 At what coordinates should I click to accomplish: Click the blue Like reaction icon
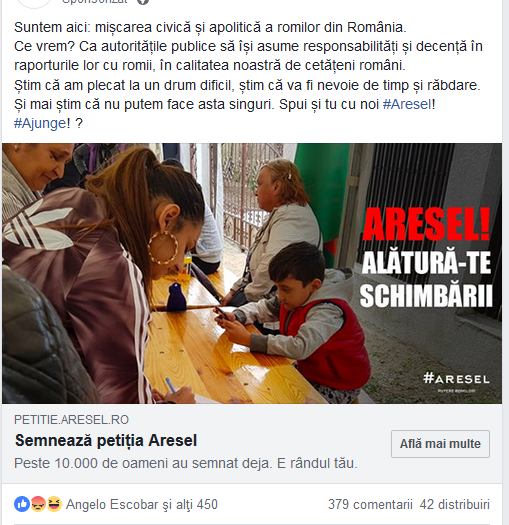22,504
